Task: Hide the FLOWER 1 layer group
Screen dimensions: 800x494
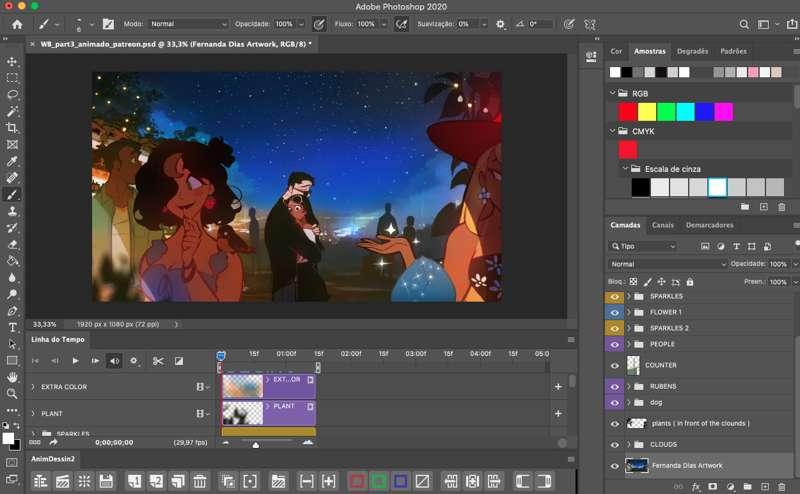Action: coord(614,312)
